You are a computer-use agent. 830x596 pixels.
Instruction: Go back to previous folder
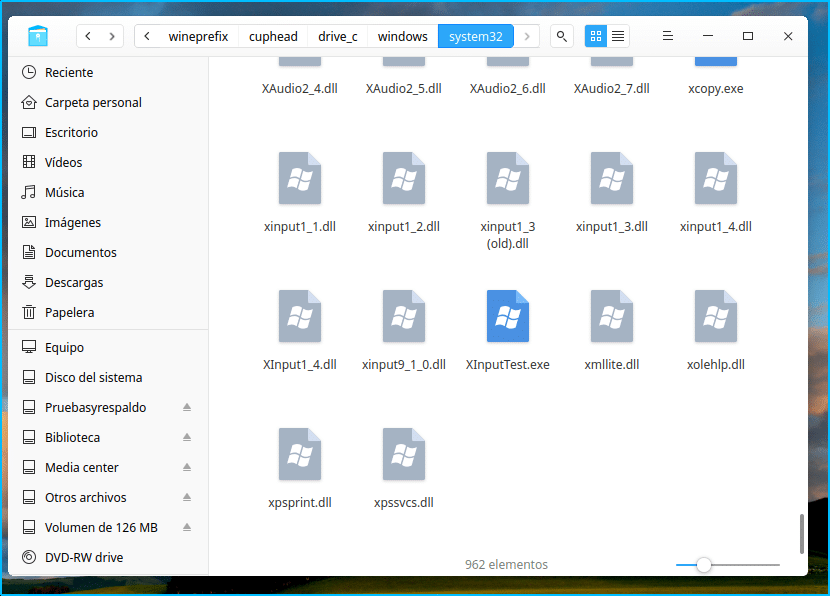point(88,36)
